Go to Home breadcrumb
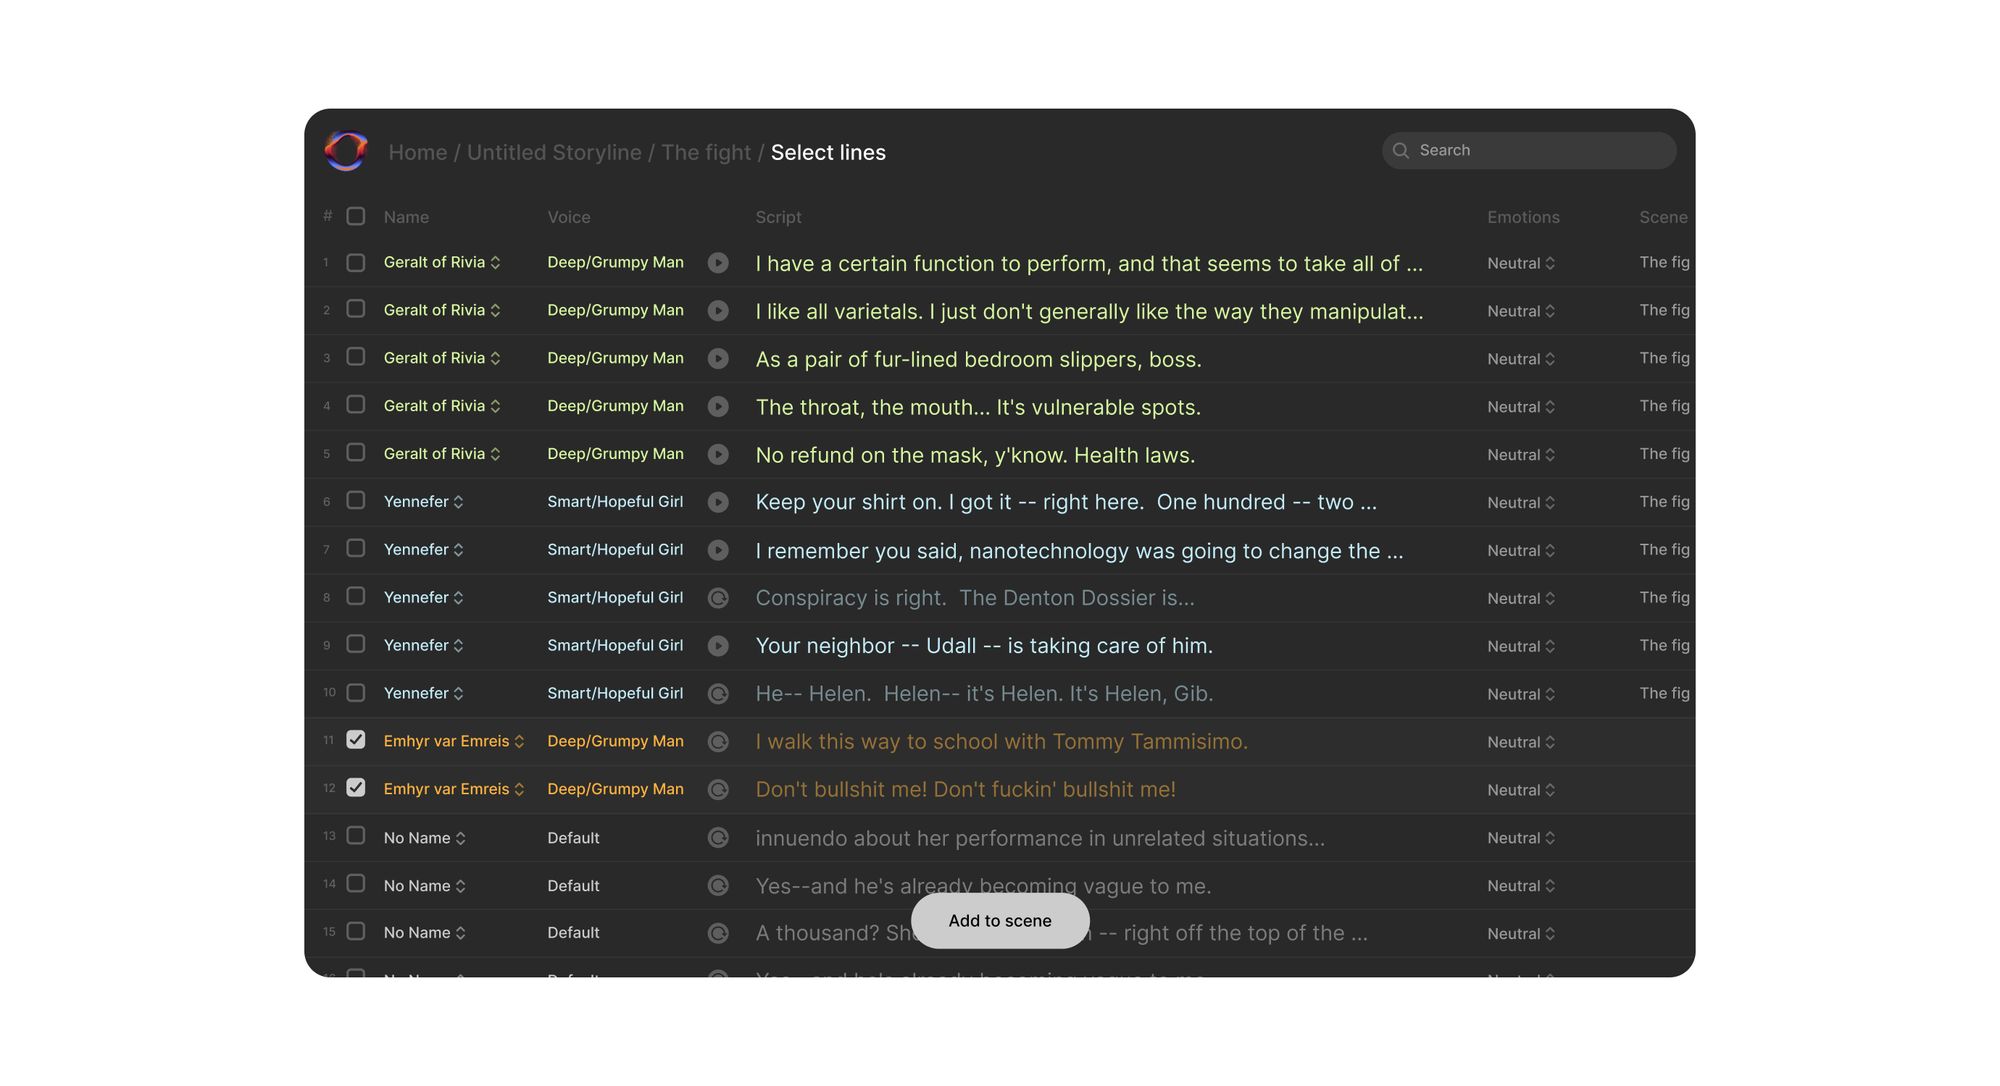The image size is (2000, 1086). [x=418, y=152]
